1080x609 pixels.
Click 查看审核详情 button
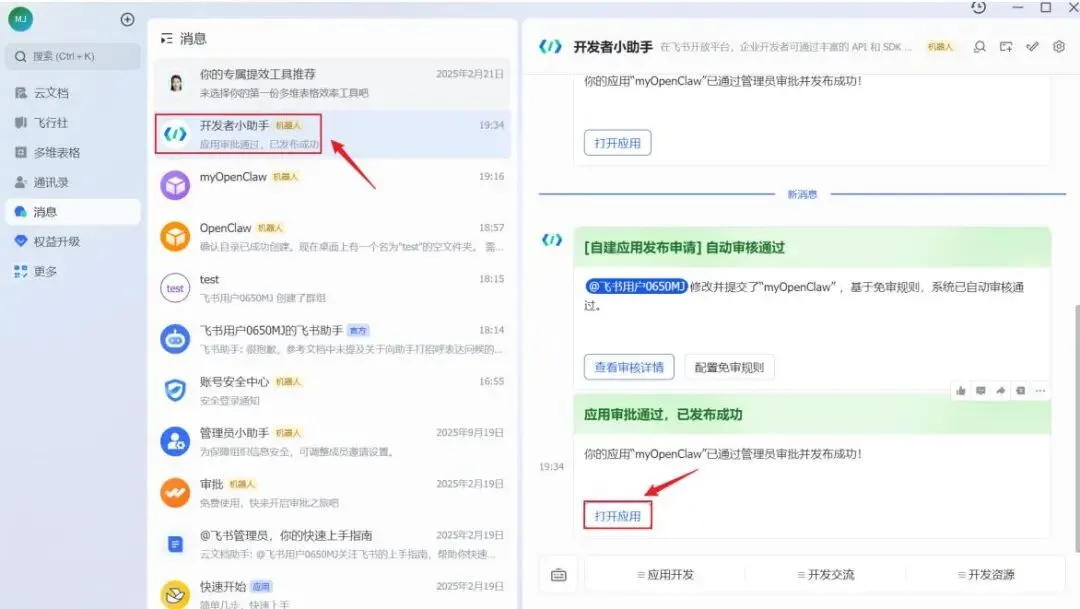click(629, 367)
